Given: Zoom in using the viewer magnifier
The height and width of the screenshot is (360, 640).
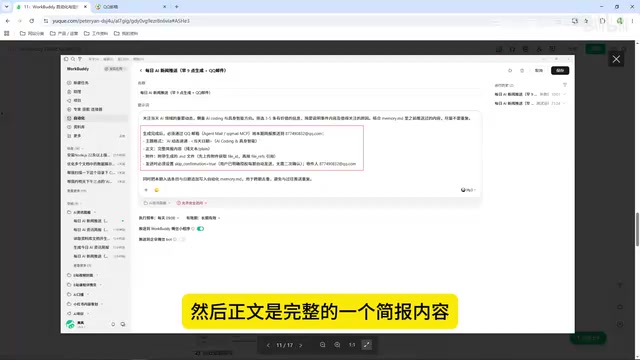Looking at the screenshot, I should click(337, 345).
